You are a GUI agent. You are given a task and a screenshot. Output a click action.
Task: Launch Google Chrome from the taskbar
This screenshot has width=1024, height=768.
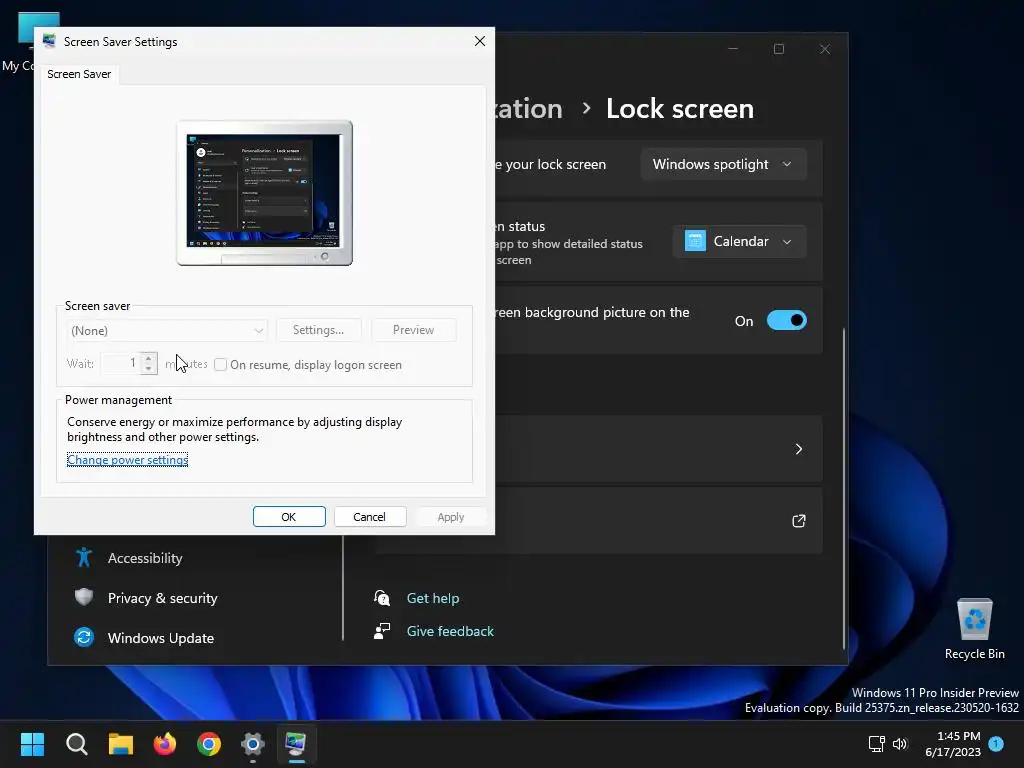(x=209, y=743)
